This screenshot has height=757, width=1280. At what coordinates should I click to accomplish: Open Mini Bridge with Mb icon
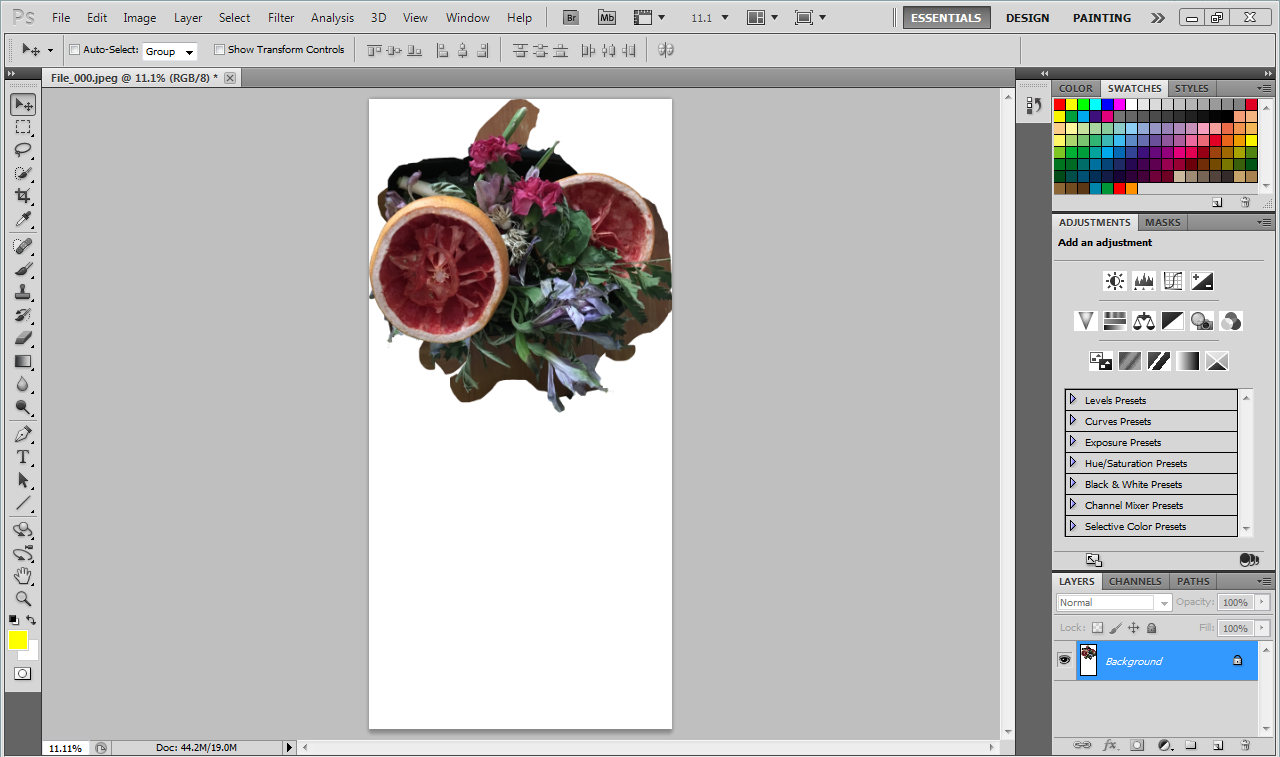[x=607, y=17]
